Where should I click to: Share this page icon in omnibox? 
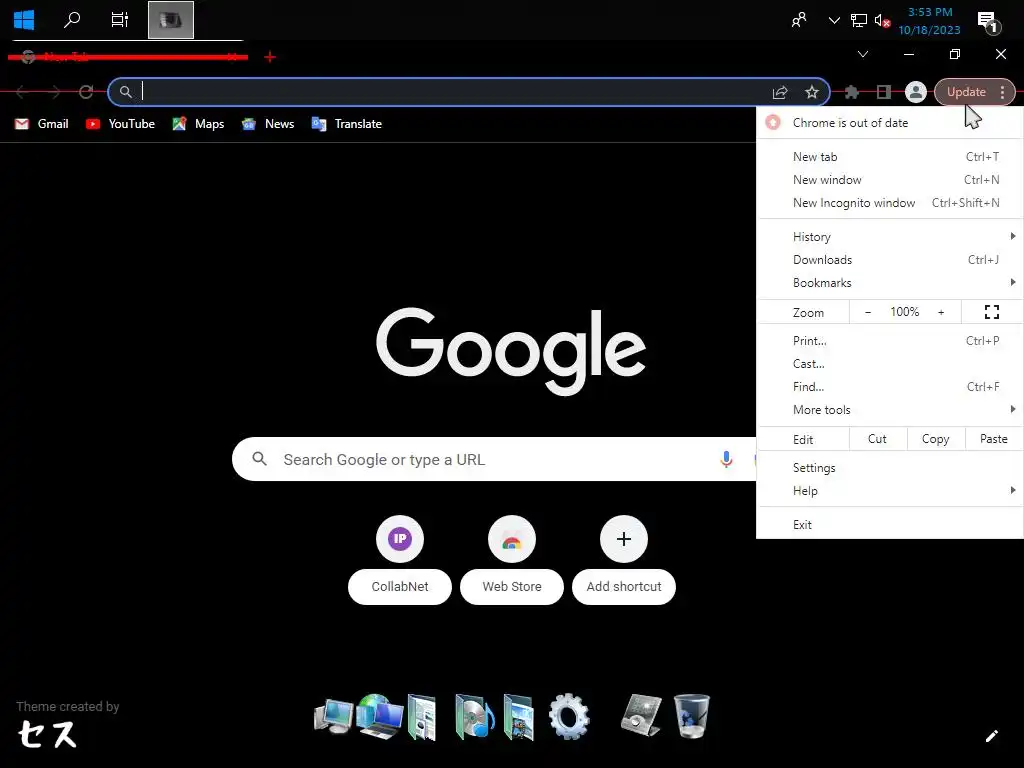tap(780, 92)
